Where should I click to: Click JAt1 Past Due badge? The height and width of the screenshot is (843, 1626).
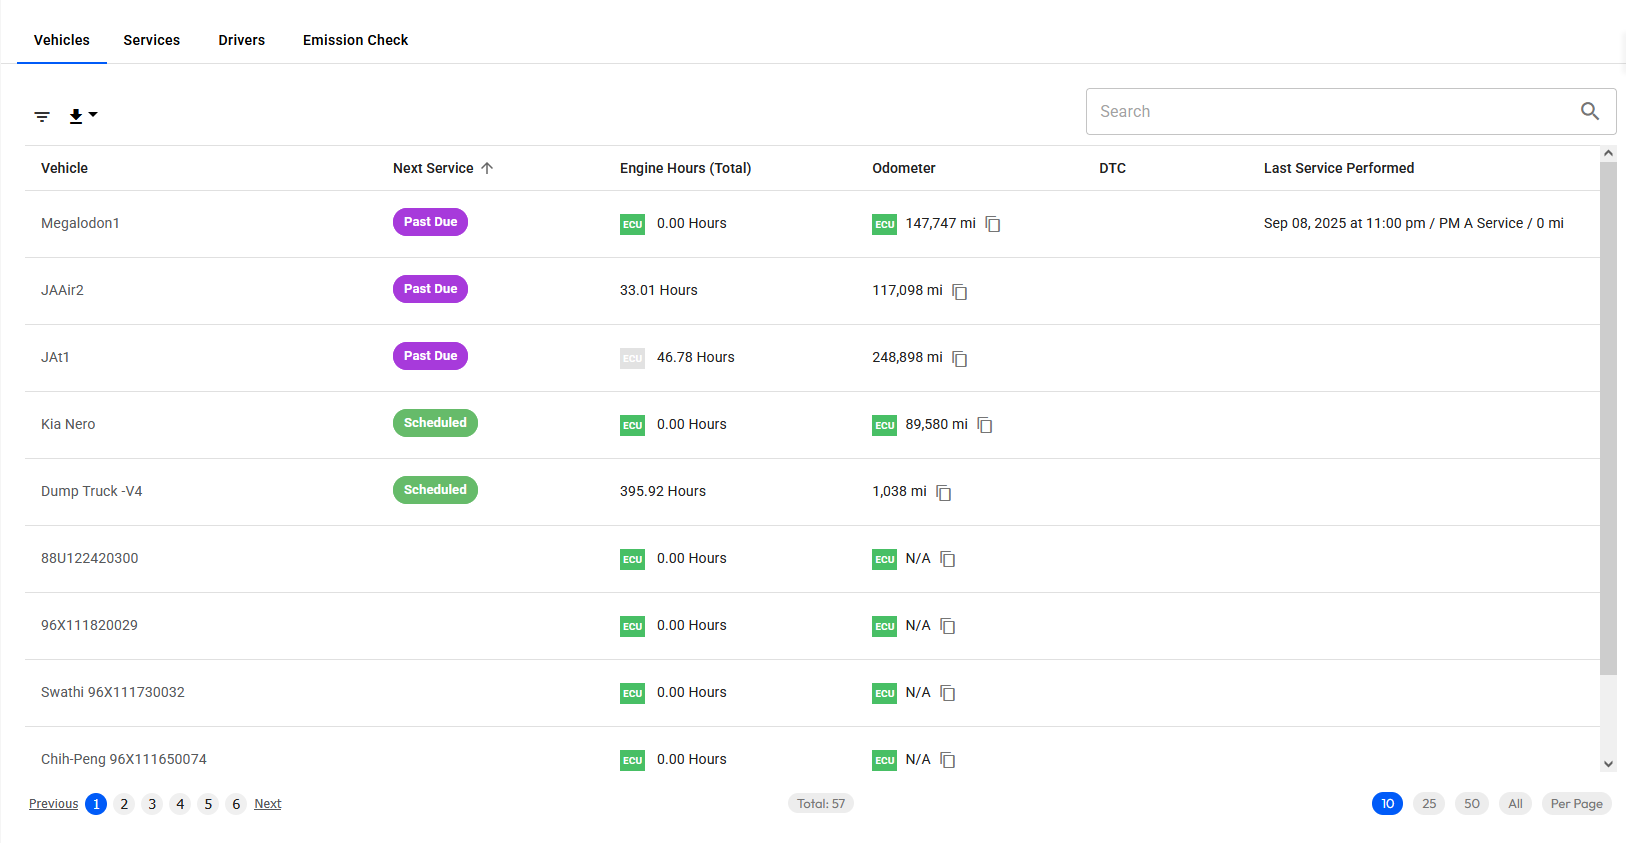[x=430, y=356]
